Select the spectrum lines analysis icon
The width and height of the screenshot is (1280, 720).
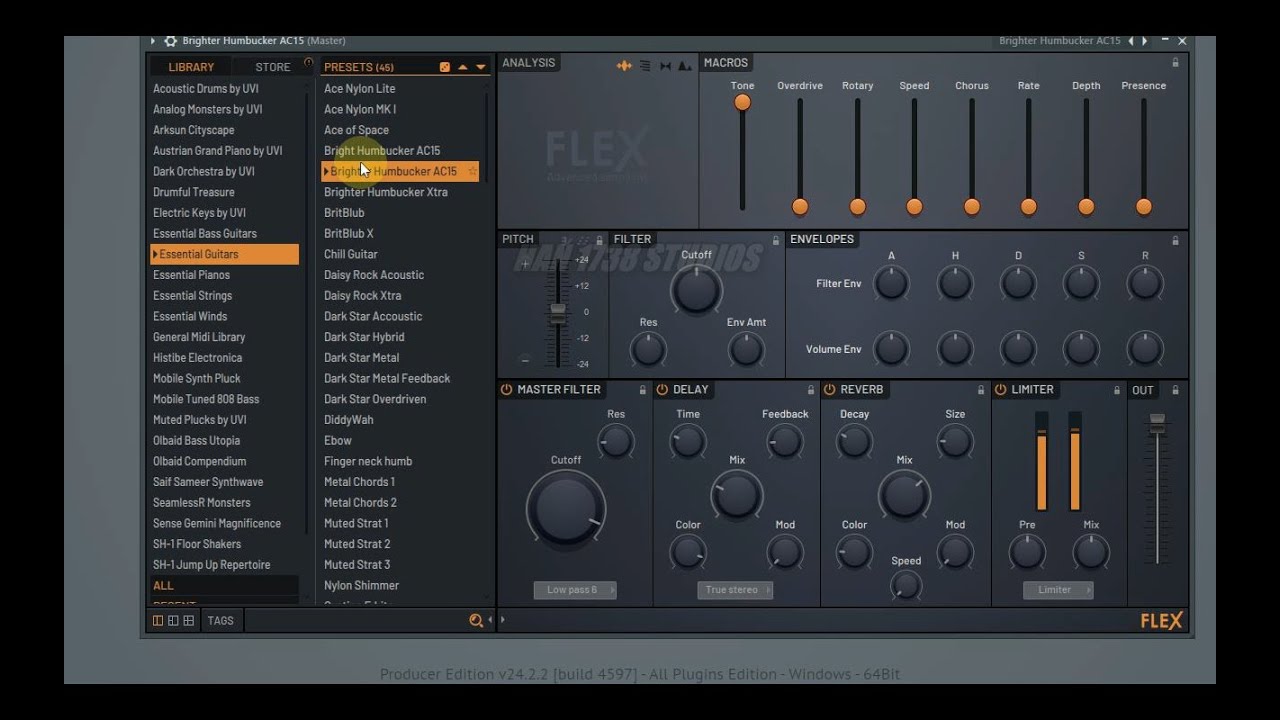coord(645,66)
